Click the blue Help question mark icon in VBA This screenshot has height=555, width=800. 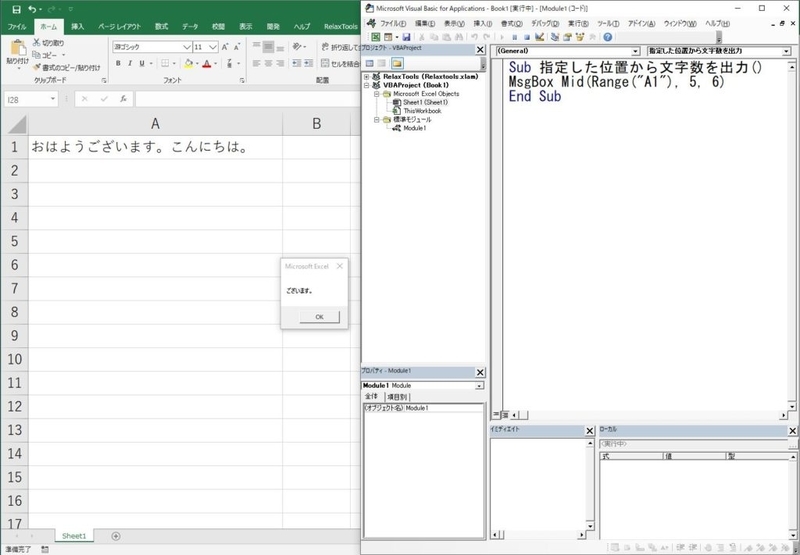[x=607, y=37]
